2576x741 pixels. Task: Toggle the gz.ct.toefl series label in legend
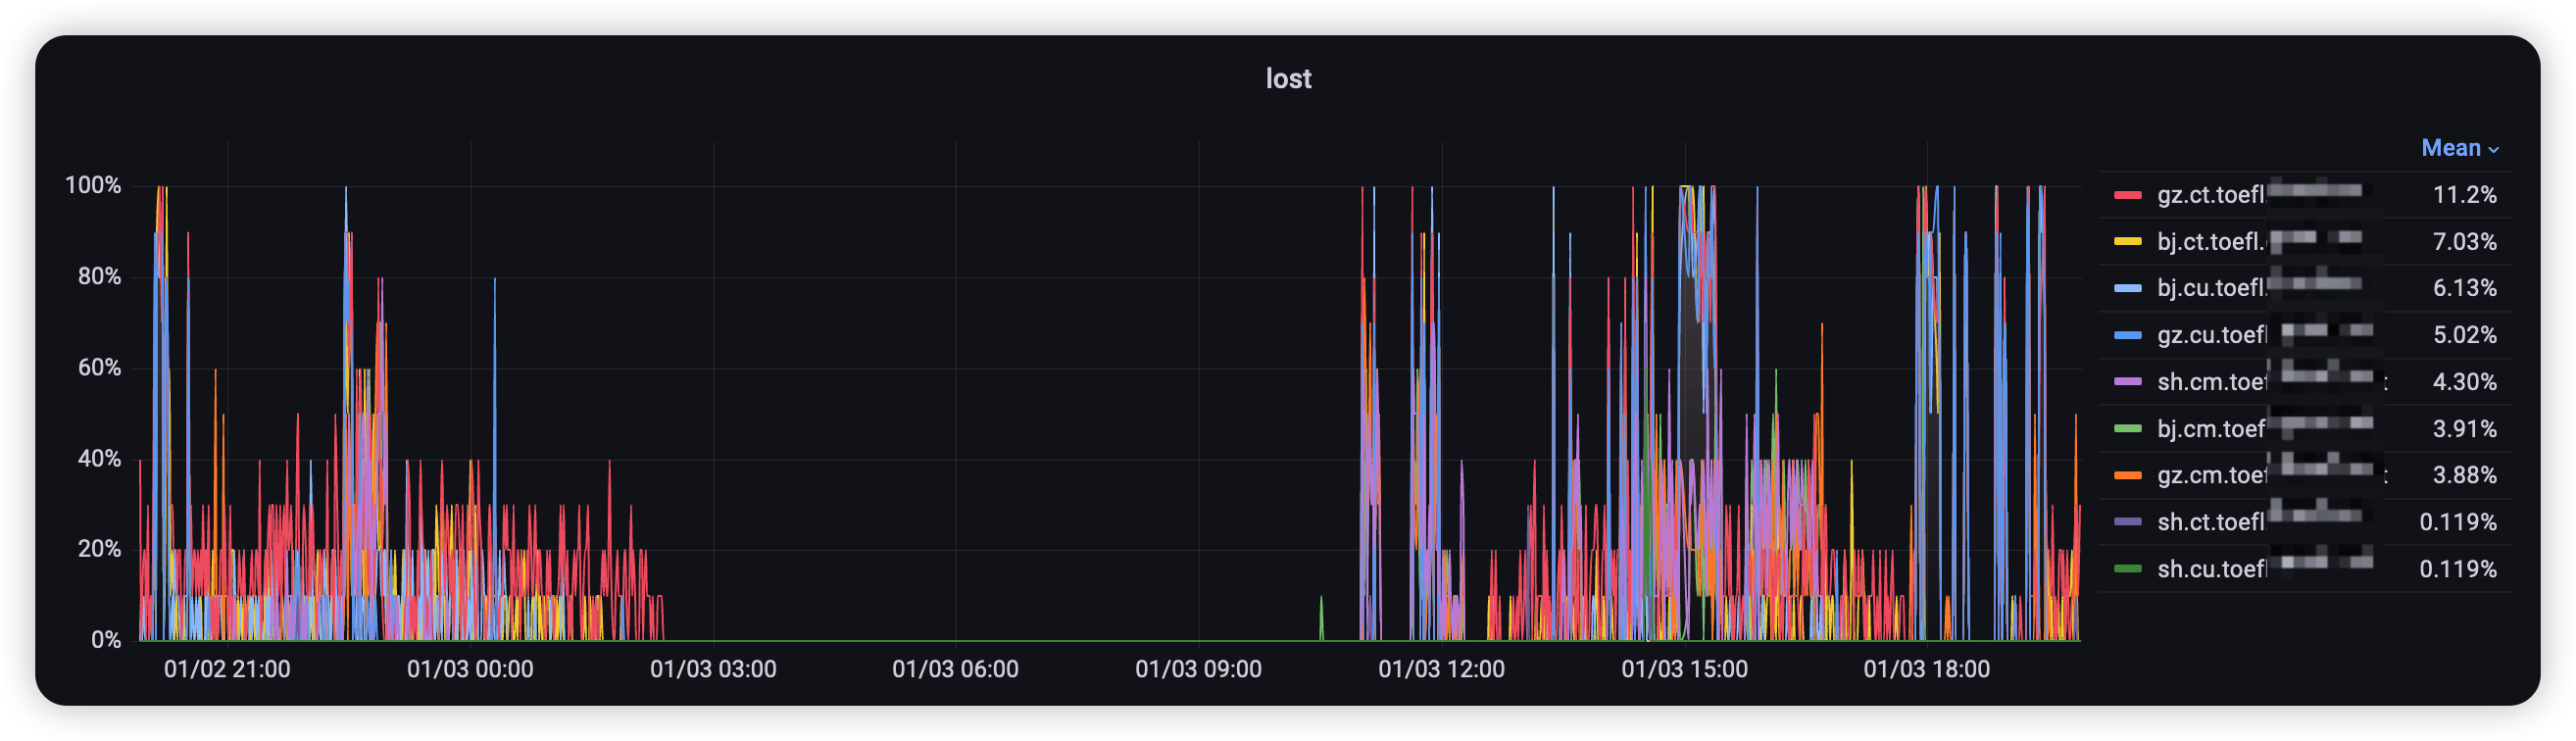2210,195
